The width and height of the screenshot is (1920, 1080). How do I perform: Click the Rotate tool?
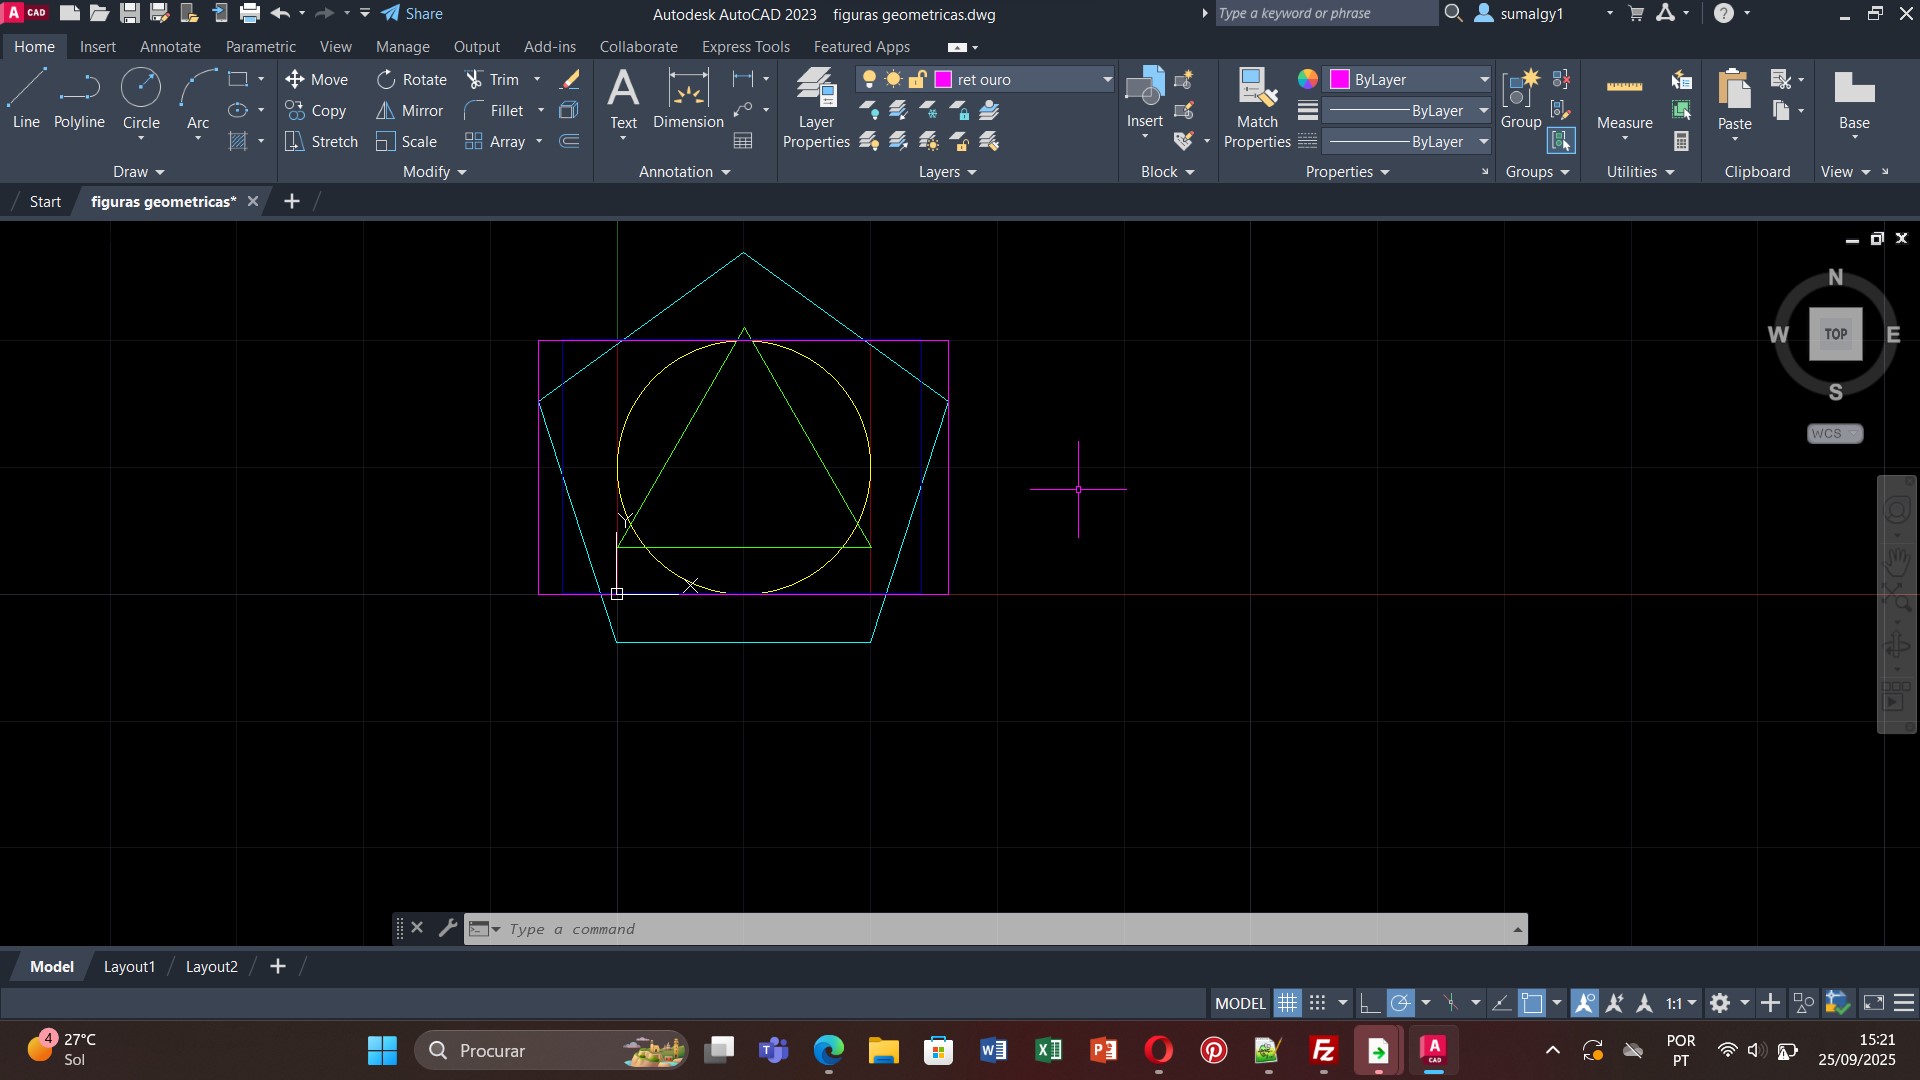coord(411,80)
